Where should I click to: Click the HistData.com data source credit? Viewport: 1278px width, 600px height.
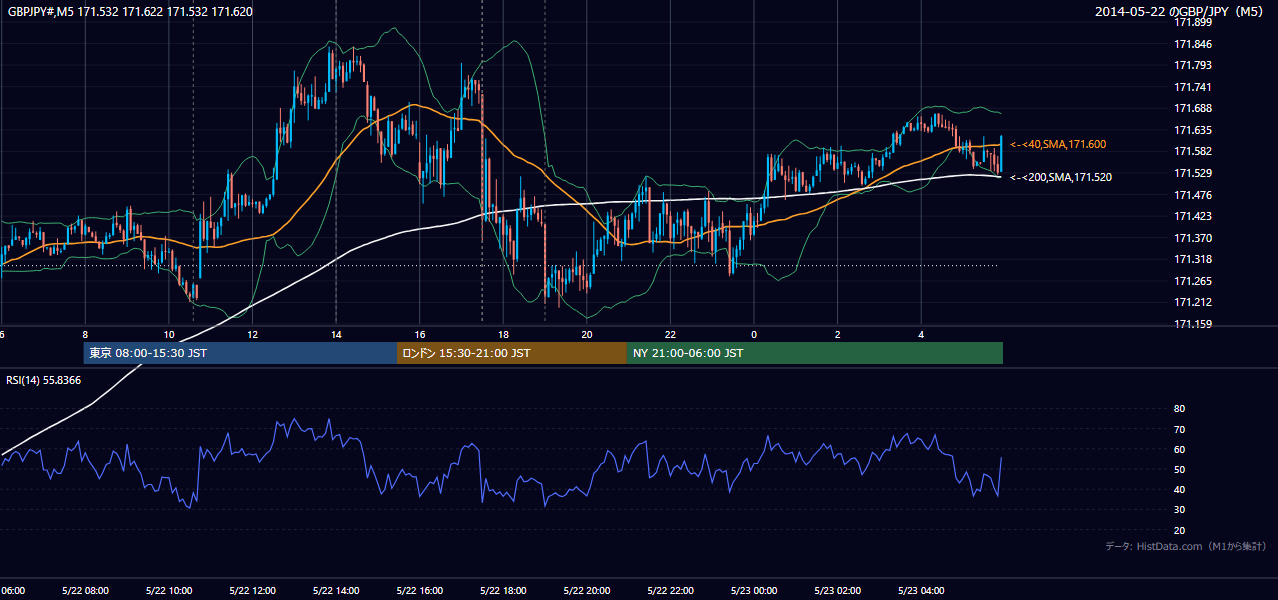1186,546
